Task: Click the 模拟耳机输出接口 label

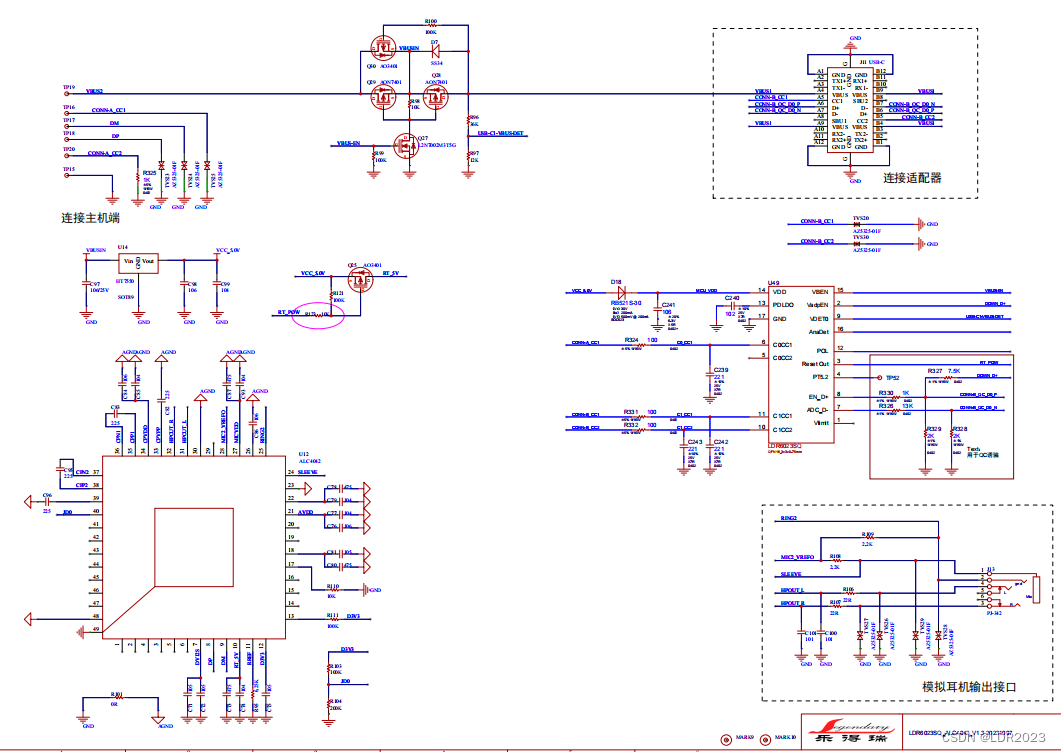Action: 969,687
